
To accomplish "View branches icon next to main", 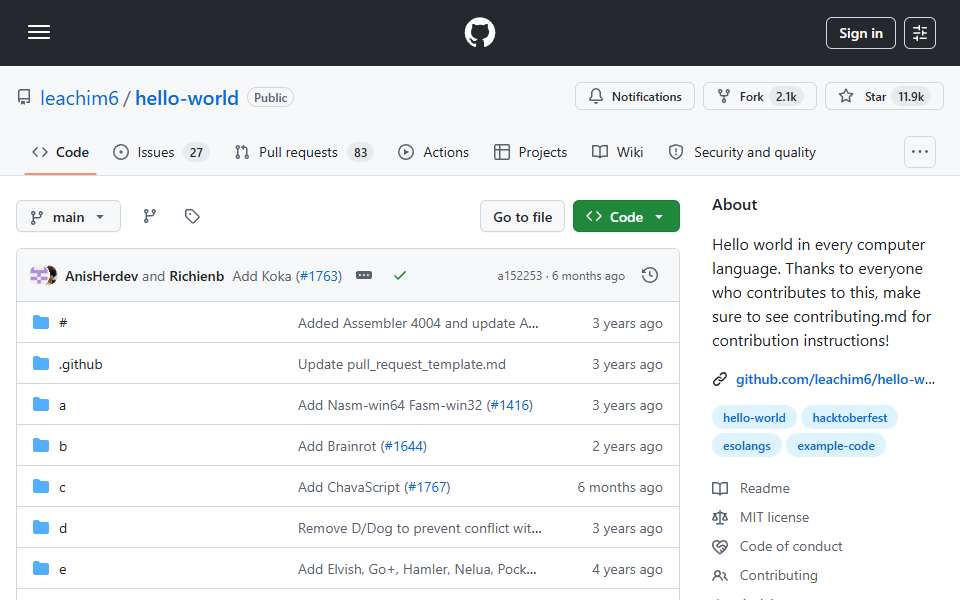I will click(149, 216).
